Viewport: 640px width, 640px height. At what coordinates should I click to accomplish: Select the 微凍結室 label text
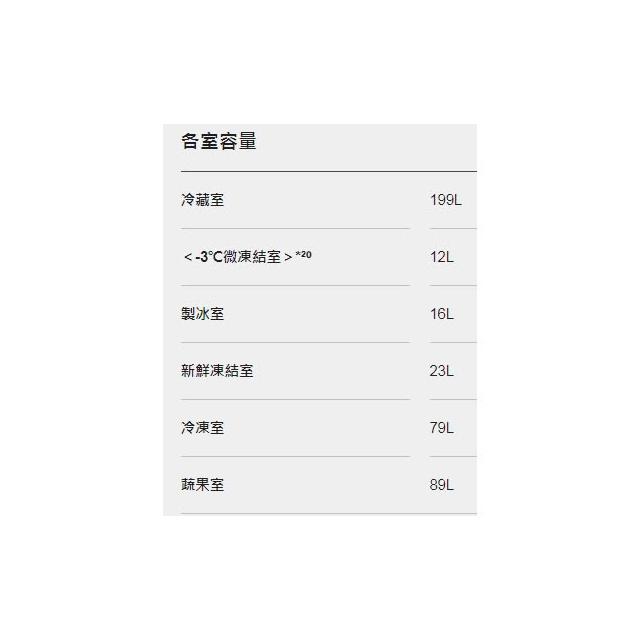[x=254, y=257]
